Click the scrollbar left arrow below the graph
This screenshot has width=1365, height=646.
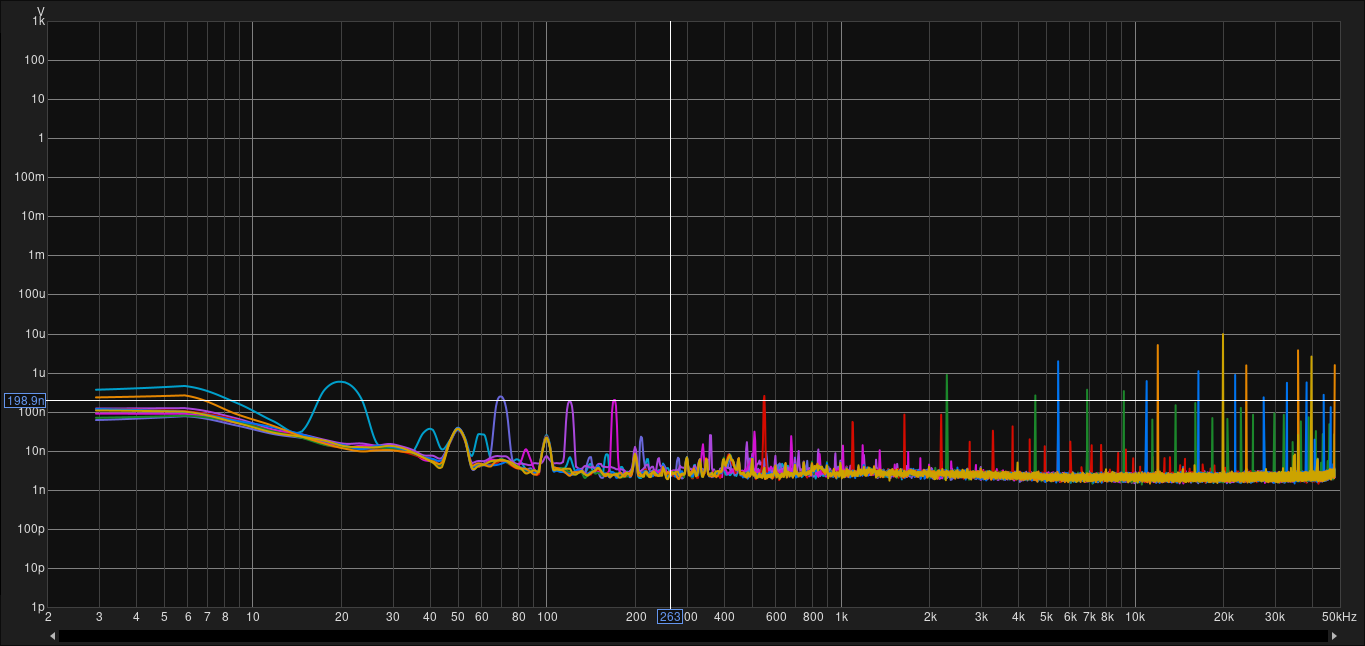(52, 635)
